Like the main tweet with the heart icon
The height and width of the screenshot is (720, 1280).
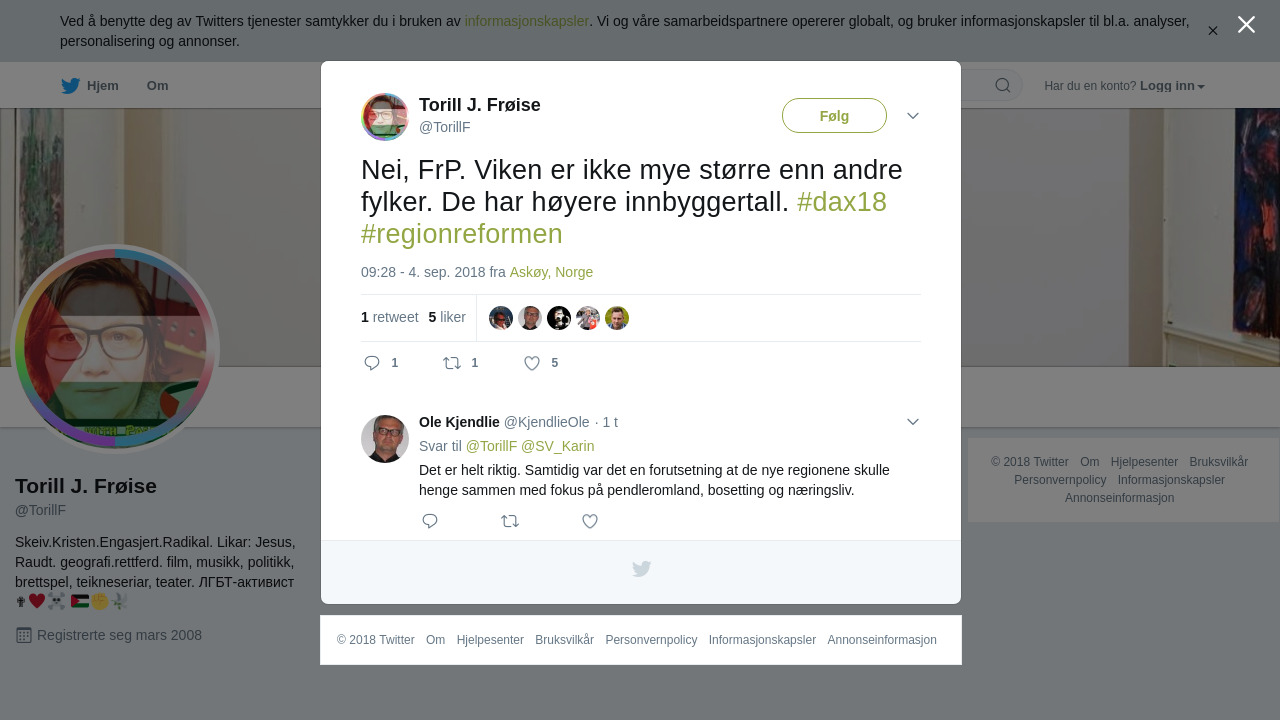(x=532, y=363)
